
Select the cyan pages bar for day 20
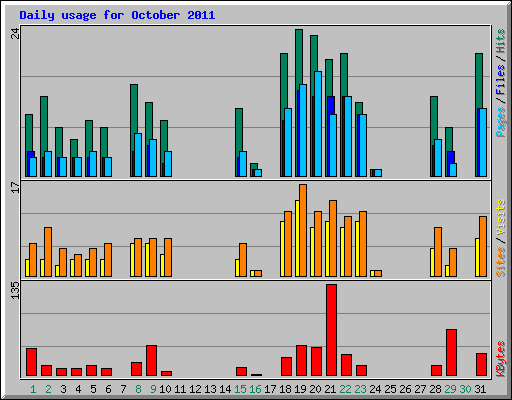point(318,124)
